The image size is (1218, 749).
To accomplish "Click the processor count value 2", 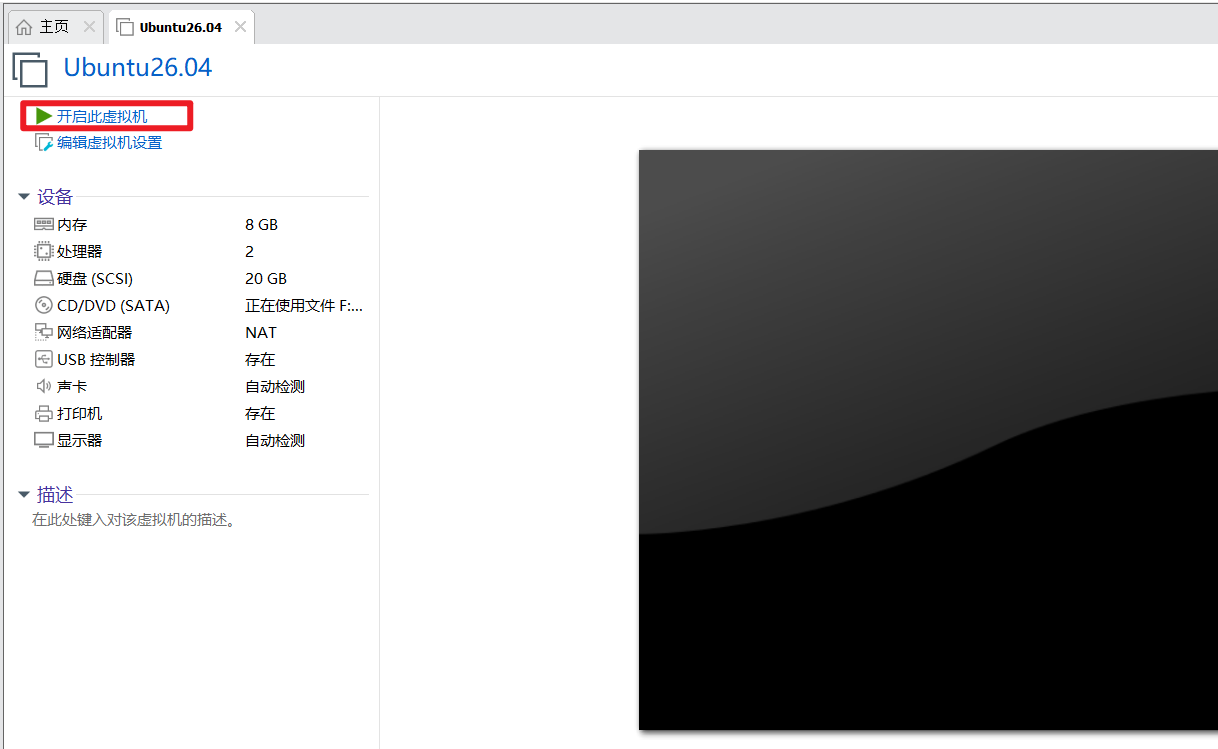I will tap(250, 251).
